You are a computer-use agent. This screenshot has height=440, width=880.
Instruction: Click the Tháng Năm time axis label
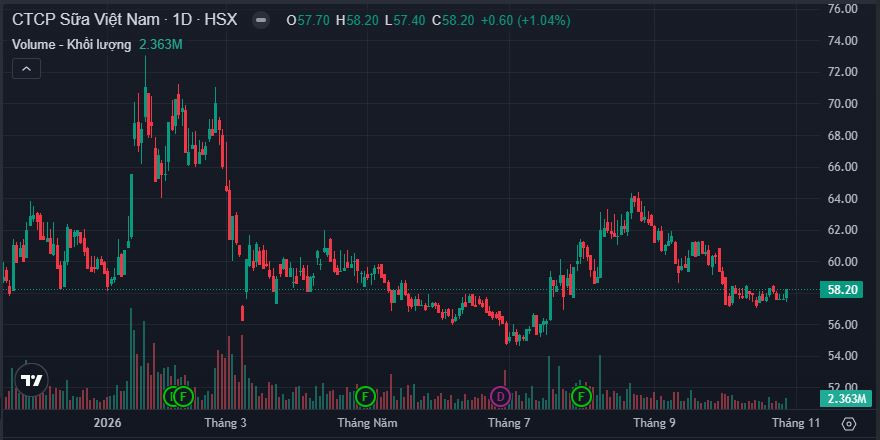coord(367,423)
